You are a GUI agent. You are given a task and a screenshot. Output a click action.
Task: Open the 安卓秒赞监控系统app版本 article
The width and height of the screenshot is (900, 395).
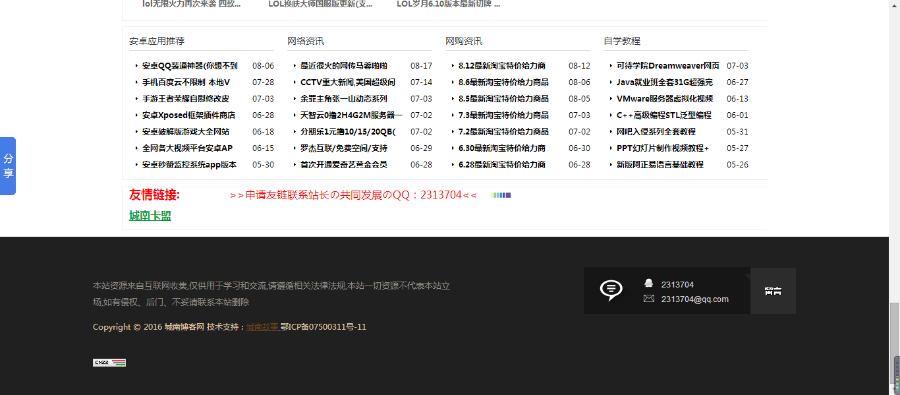[189, 165]
